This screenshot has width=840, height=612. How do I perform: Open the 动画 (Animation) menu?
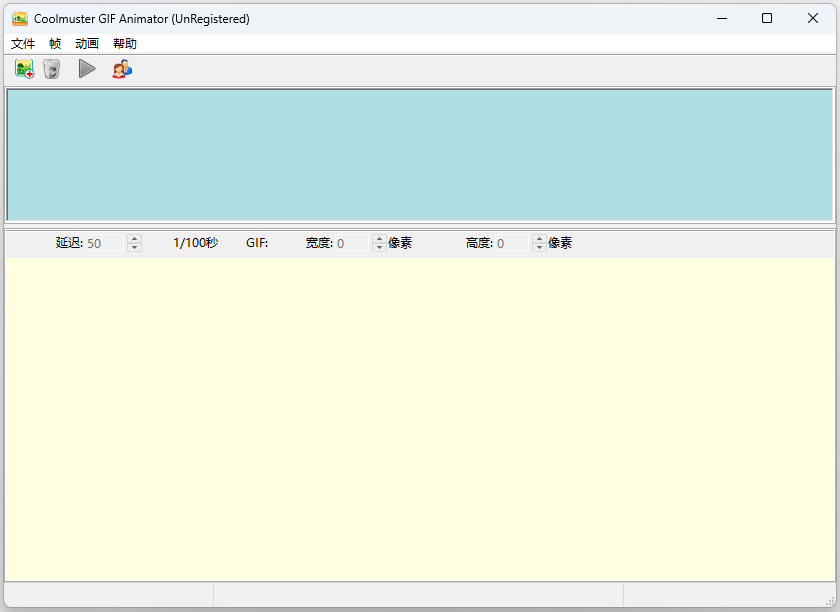pos(87,43)
